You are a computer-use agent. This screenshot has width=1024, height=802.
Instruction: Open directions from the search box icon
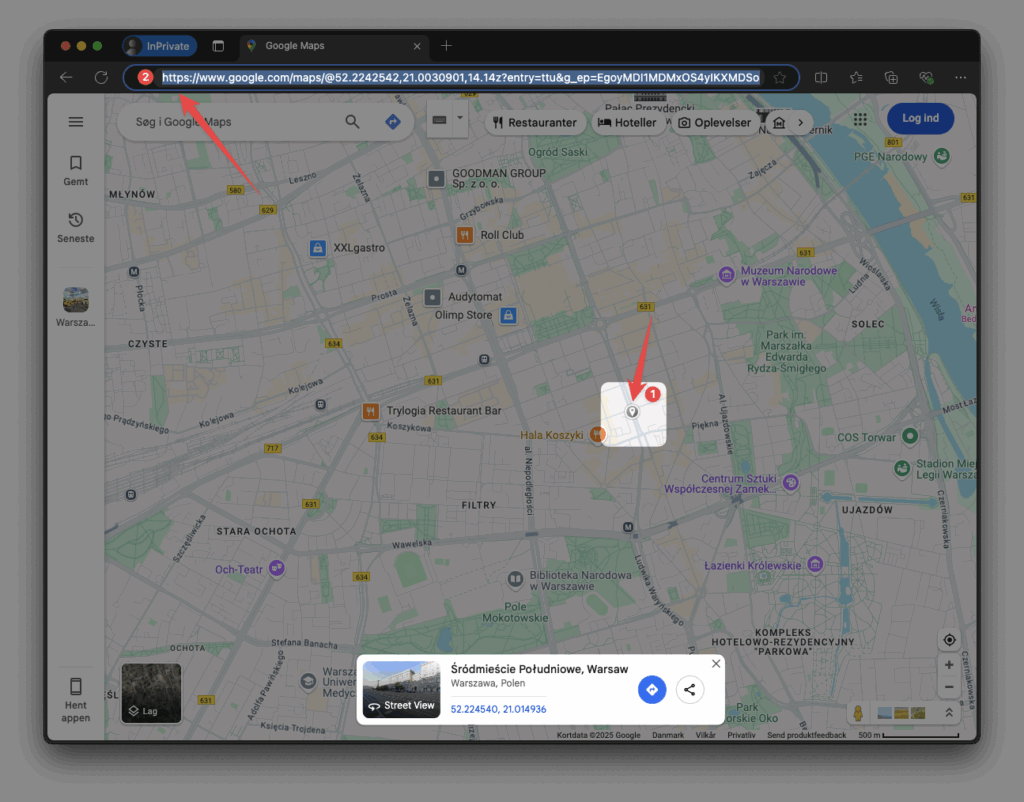(392, 121)
